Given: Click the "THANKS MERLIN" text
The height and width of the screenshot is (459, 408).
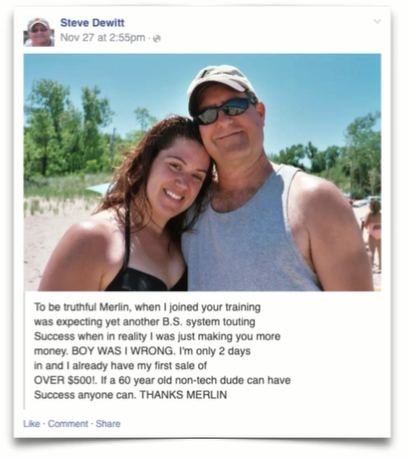Looking at the screenshot, I should [x=183, y=395].
